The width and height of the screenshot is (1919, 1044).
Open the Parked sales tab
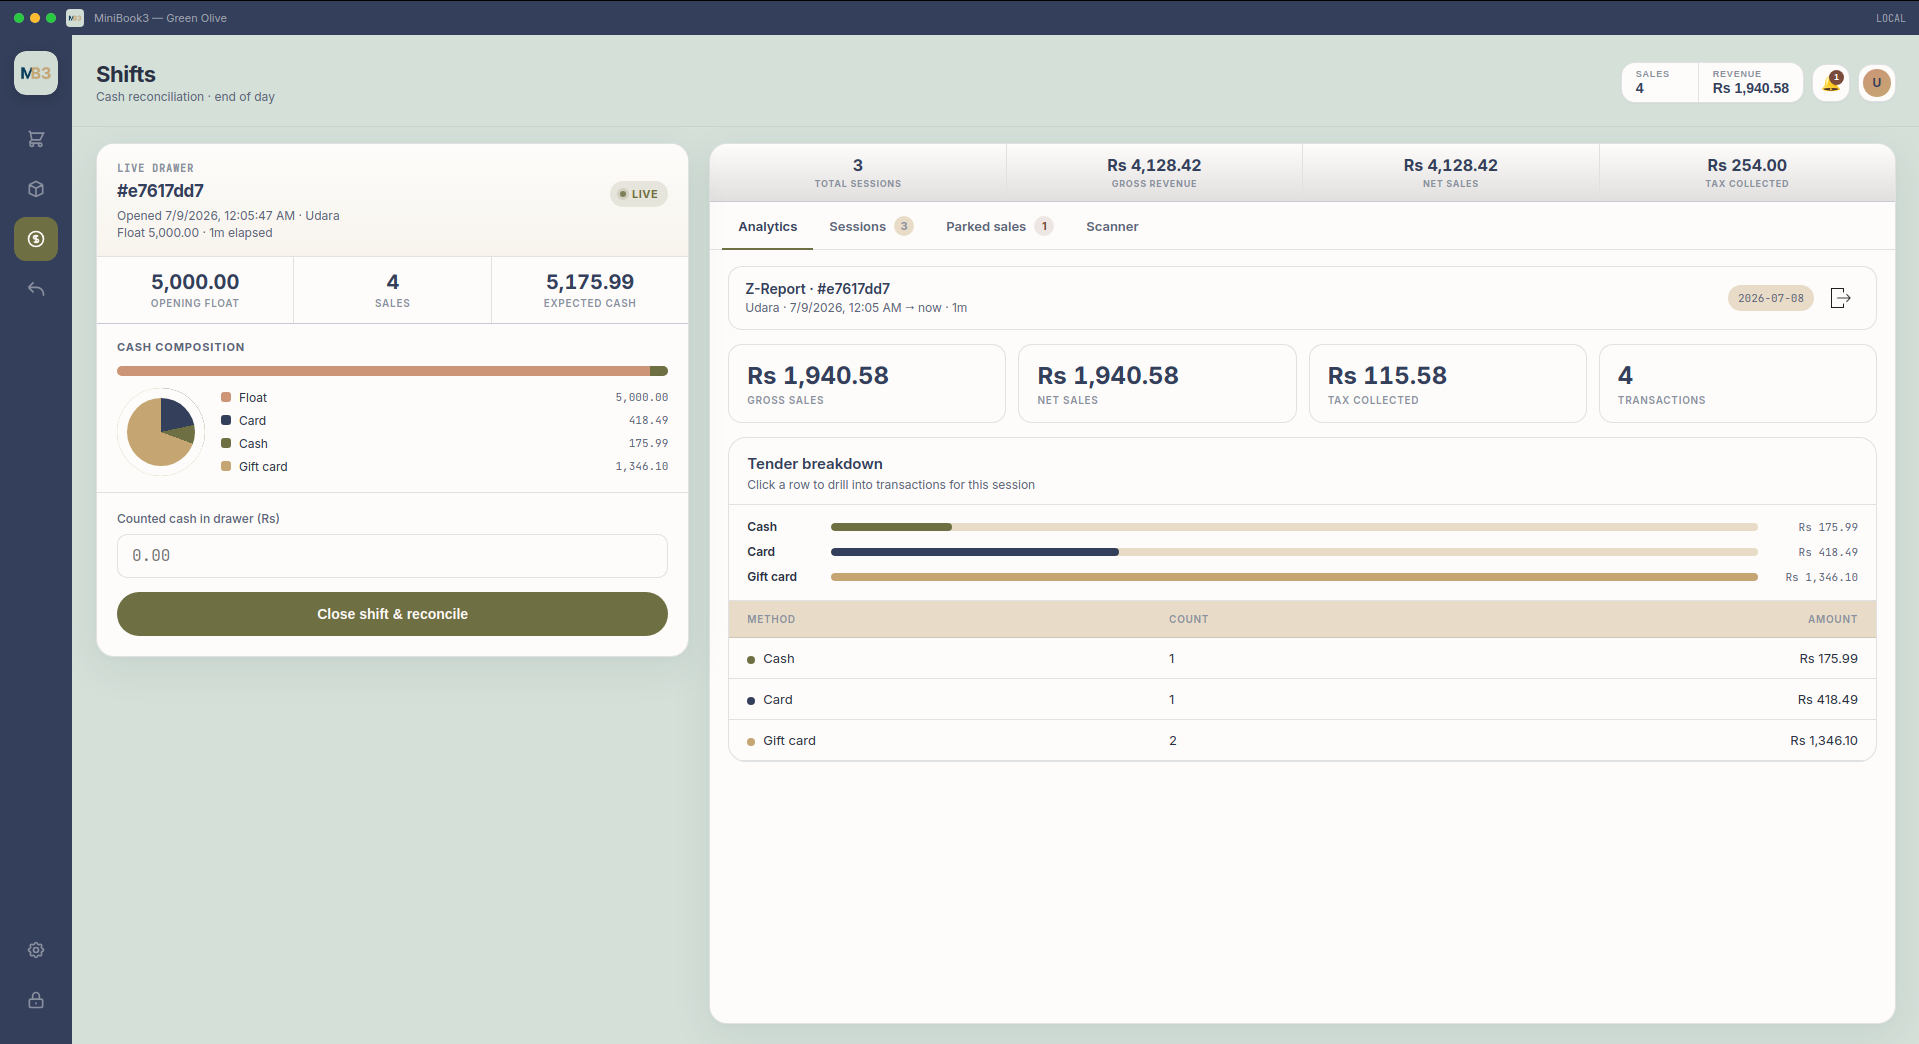(x=999, y=226)
